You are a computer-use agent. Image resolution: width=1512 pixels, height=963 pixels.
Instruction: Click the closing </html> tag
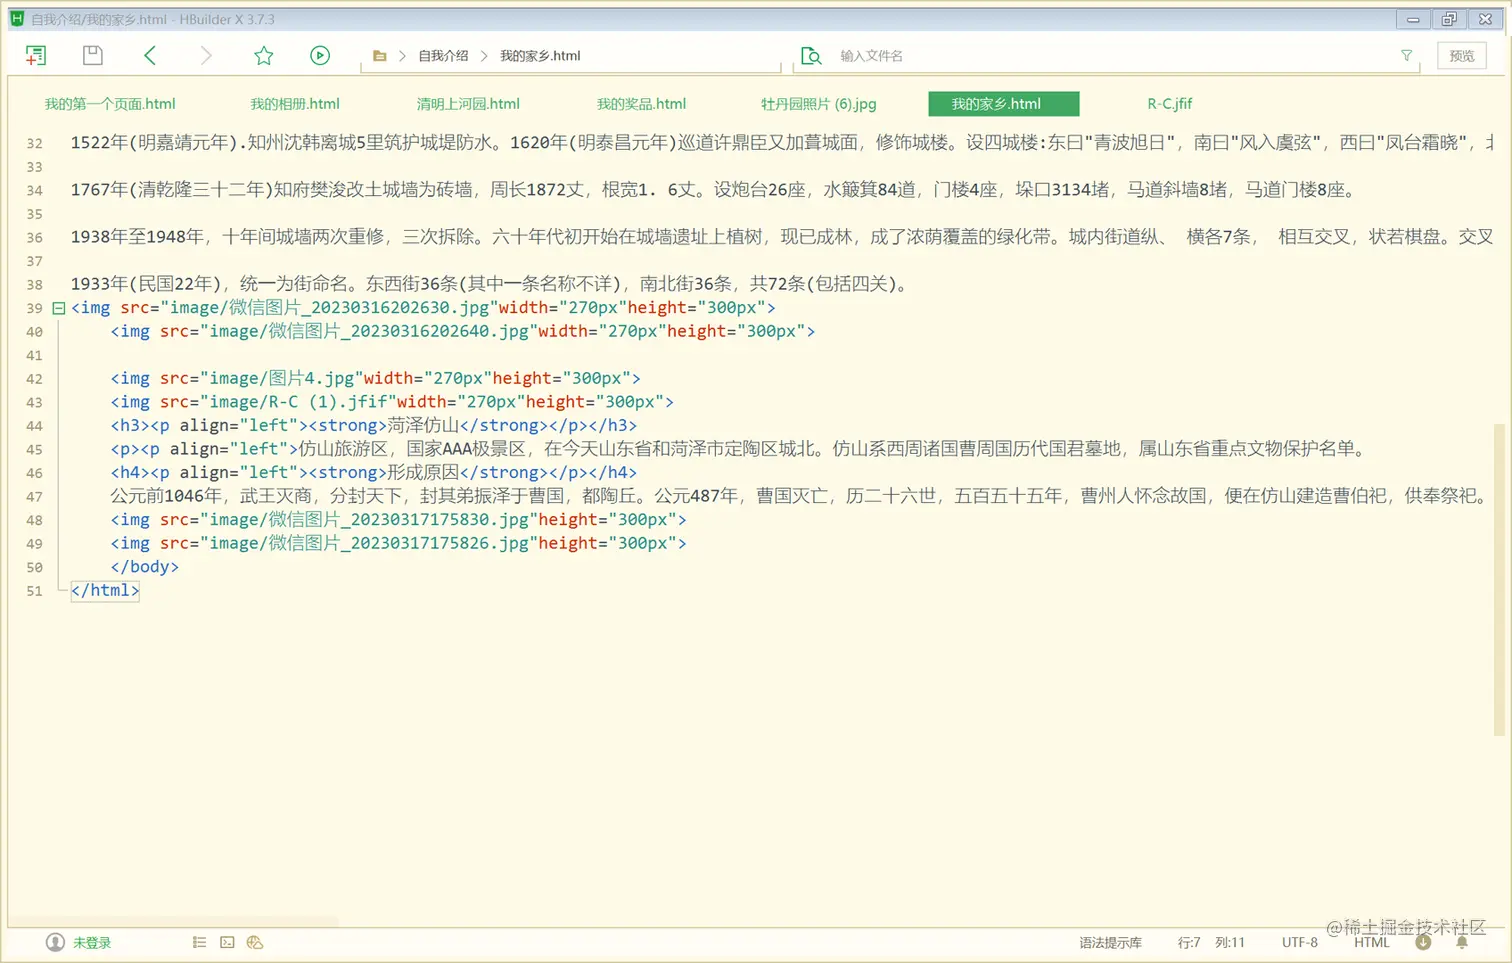pos(105,591)
